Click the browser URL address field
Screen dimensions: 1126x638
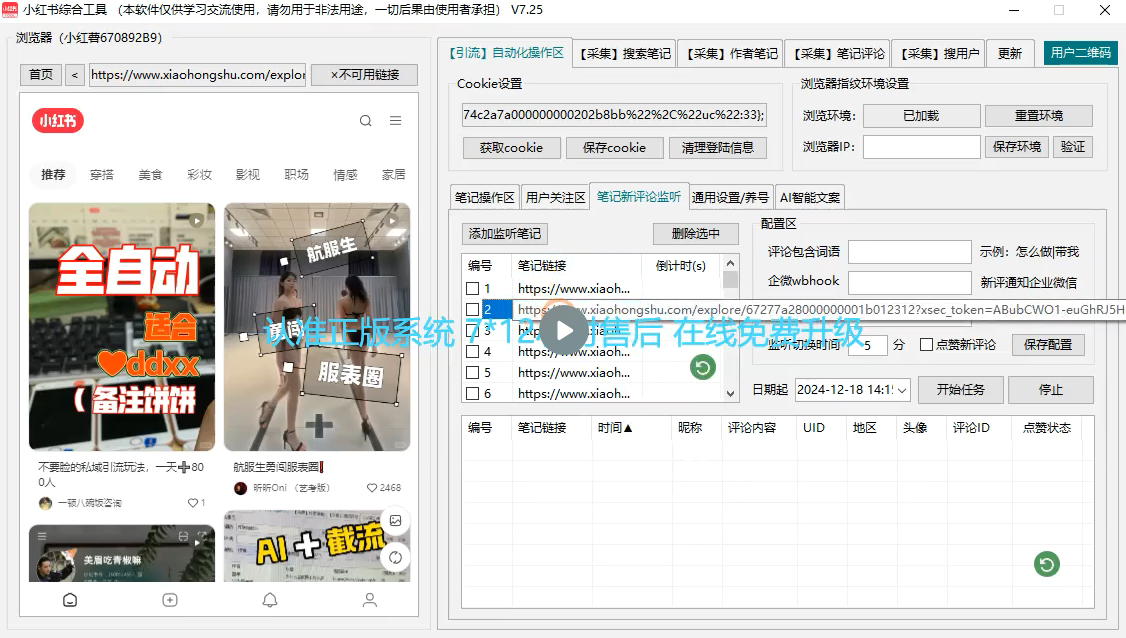[198, 75]
